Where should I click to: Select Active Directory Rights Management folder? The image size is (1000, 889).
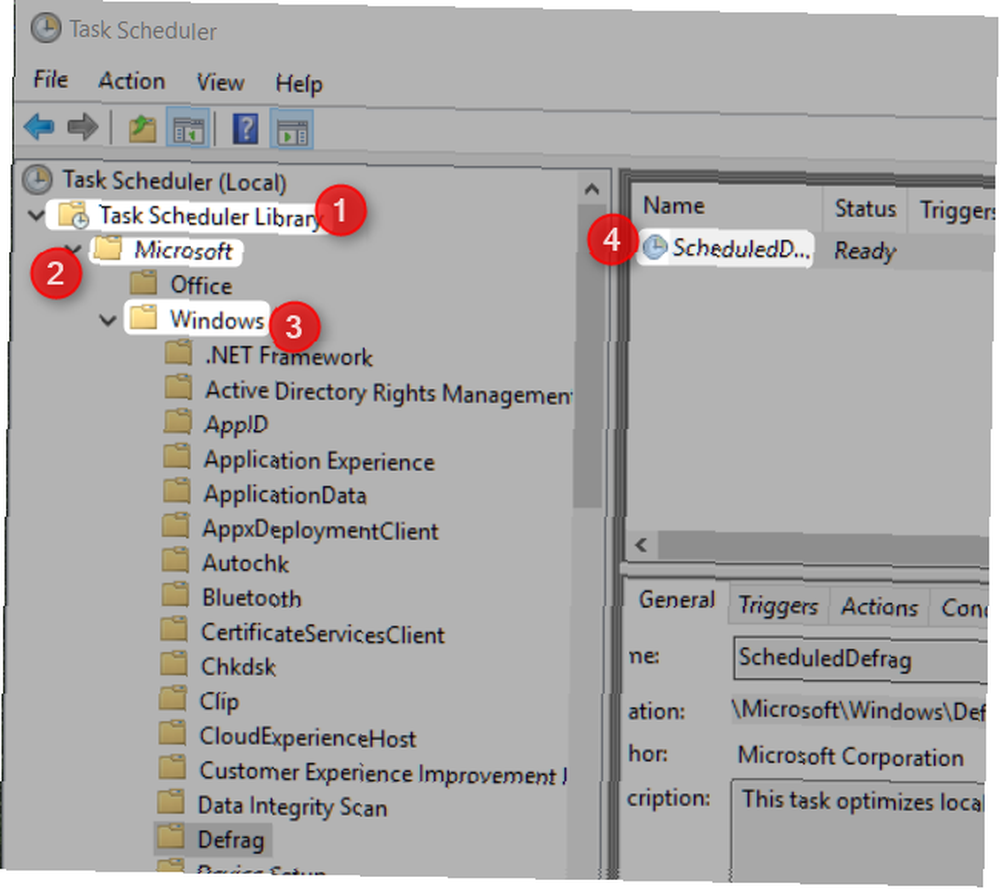pyautogui.click(x=388, y=392)
